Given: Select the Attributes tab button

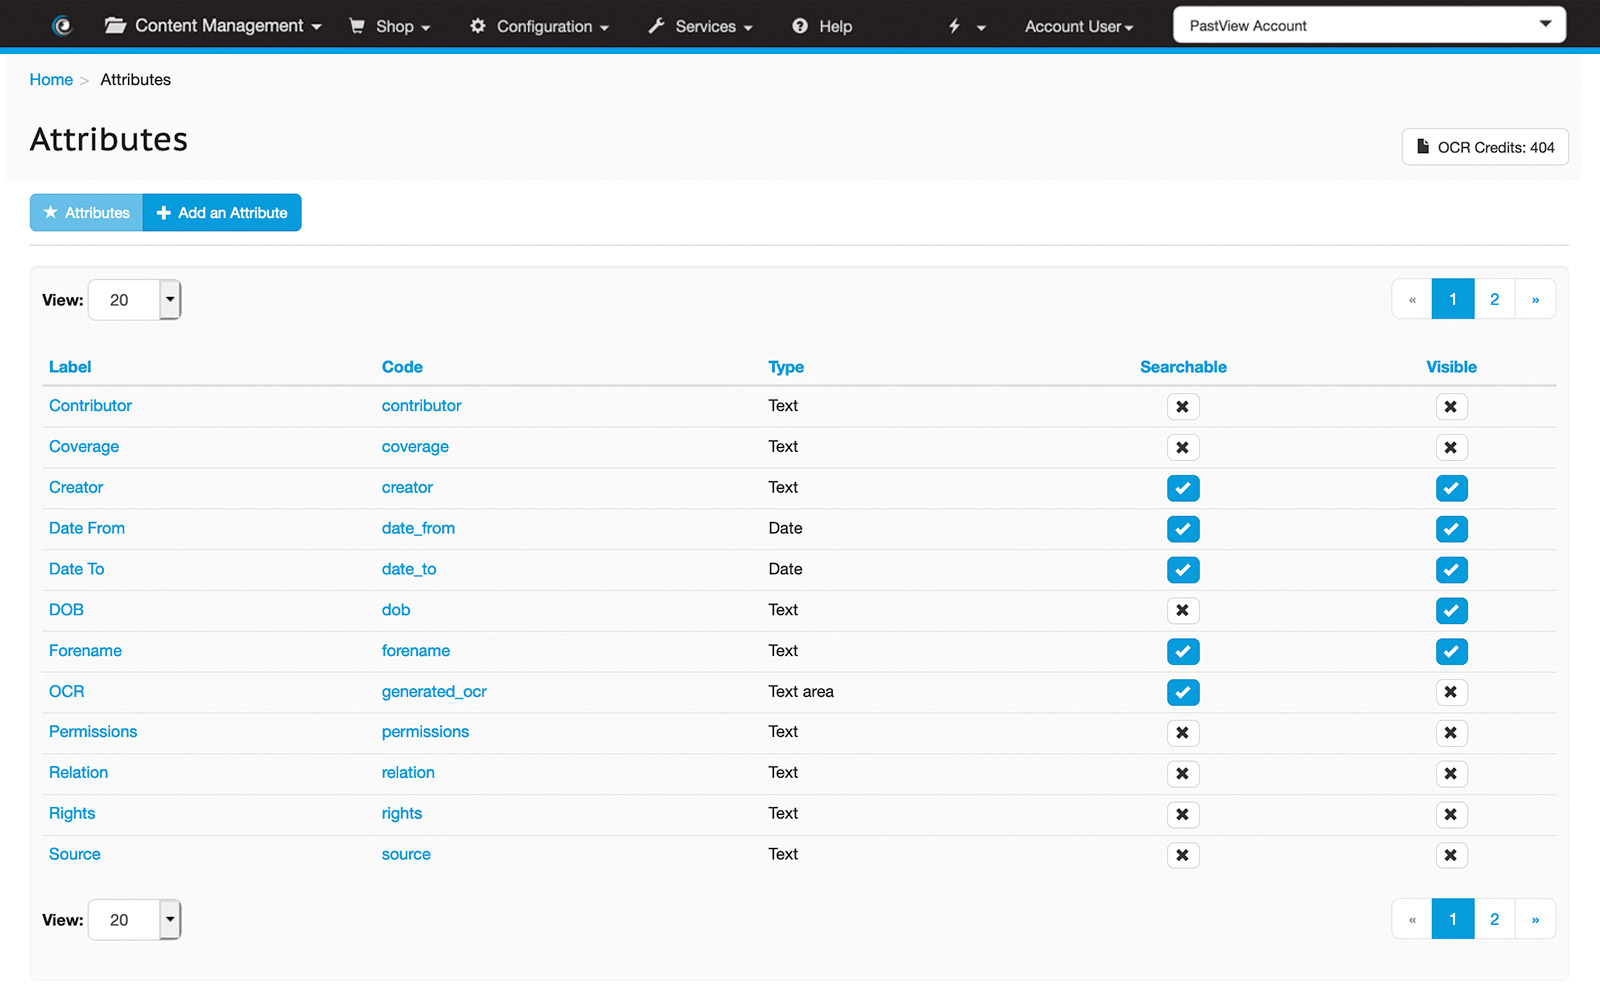Looking at the screenshot, I should (87, 212).
